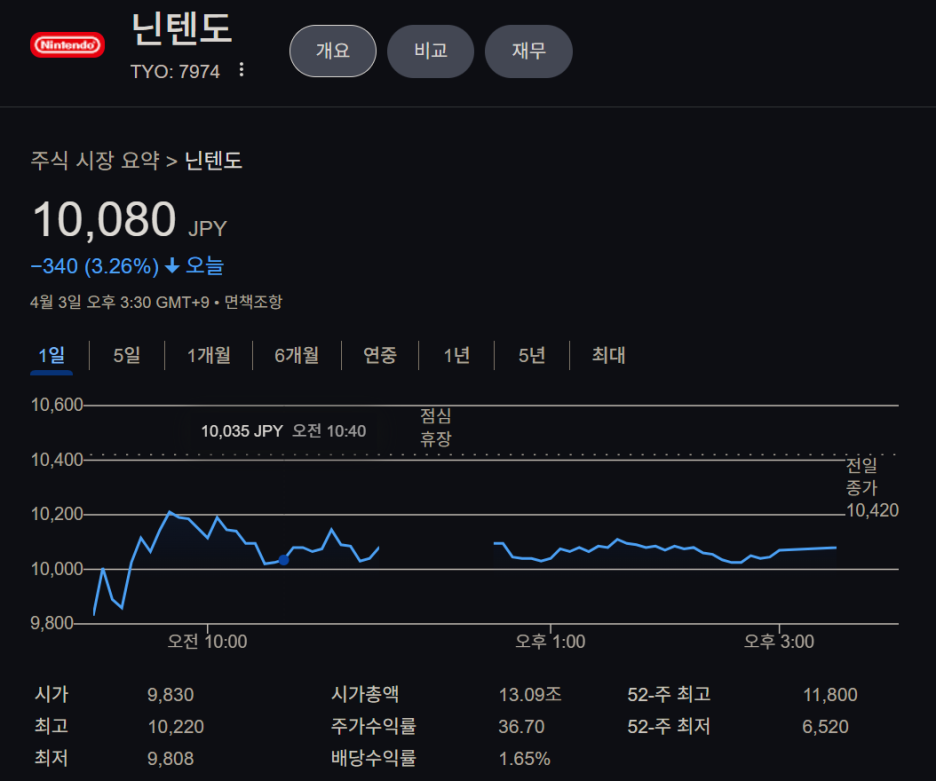Click the down arrow next to 오늘
Viewport: 936px width, 781px height.
[172, 266]
